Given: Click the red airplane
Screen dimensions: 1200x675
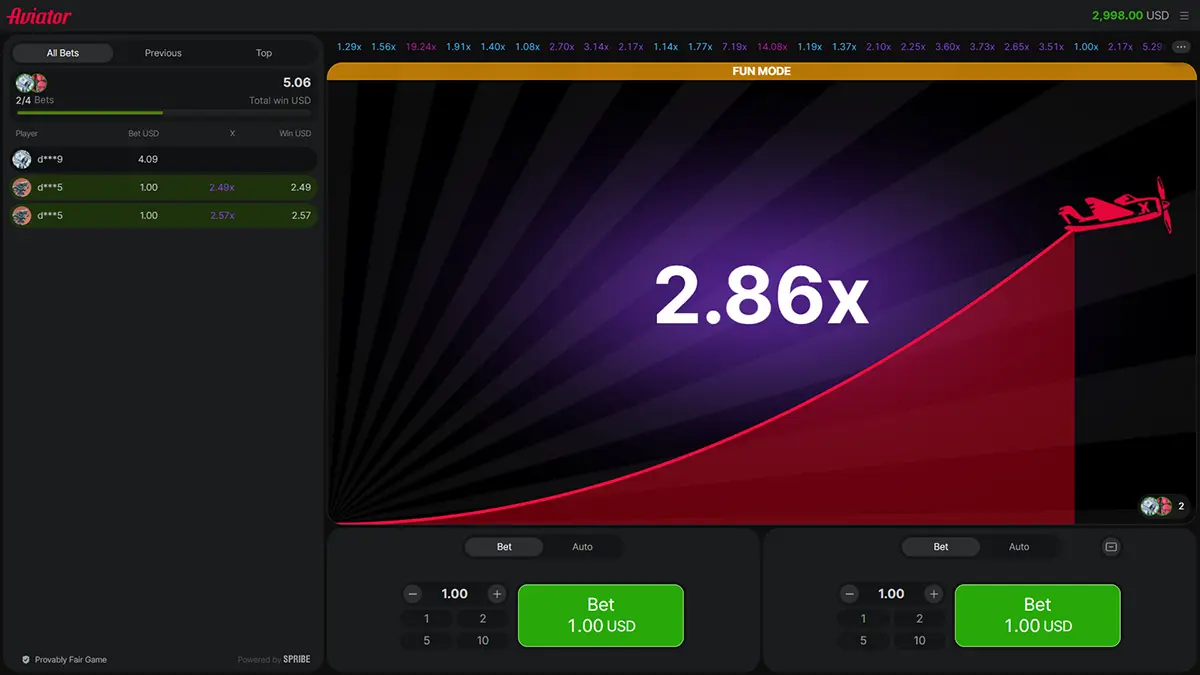Looking at the screenshot, I should (x=1117, y=206).
